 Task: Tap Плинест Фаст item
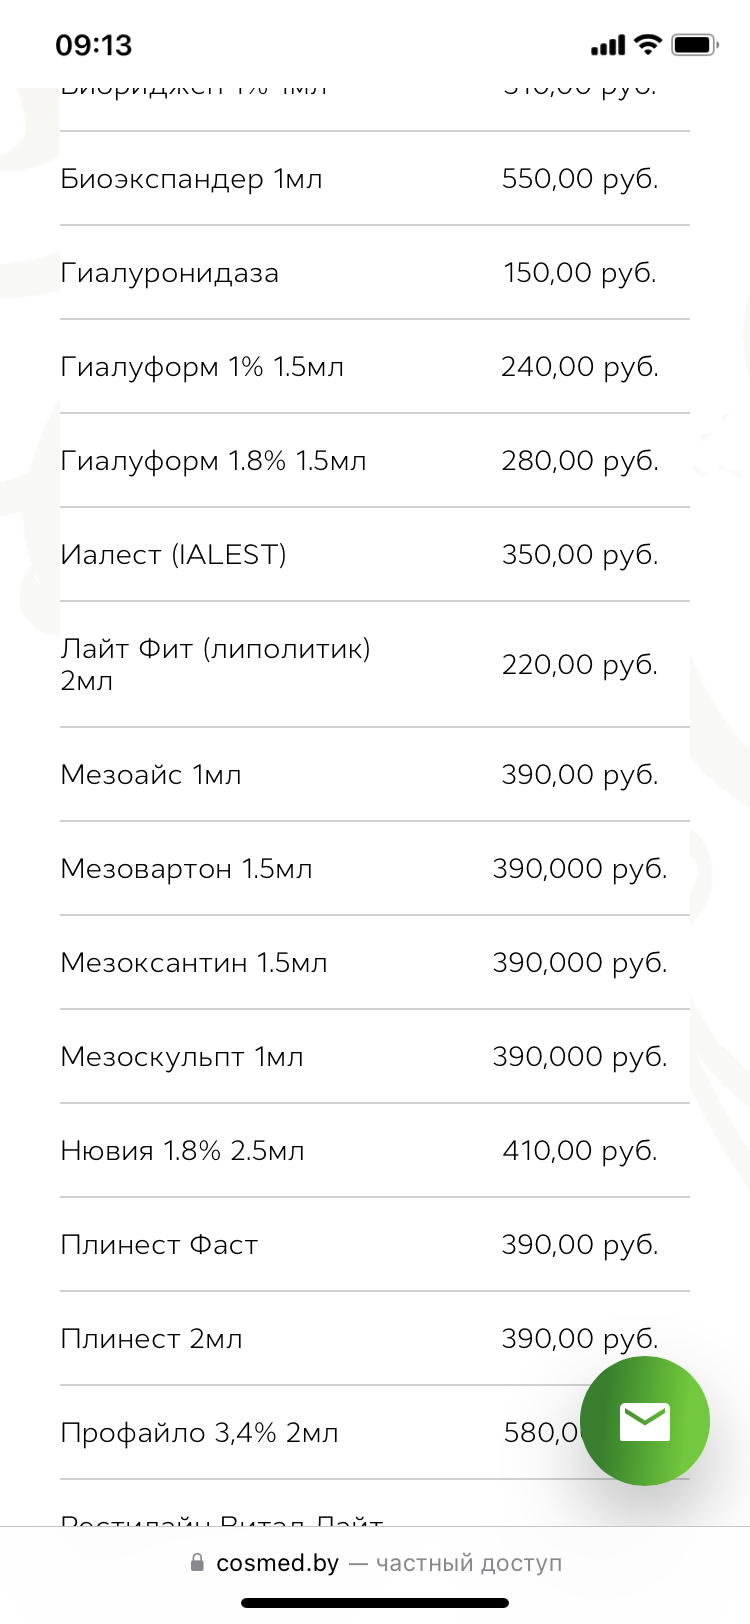(x=159, y=1245)
